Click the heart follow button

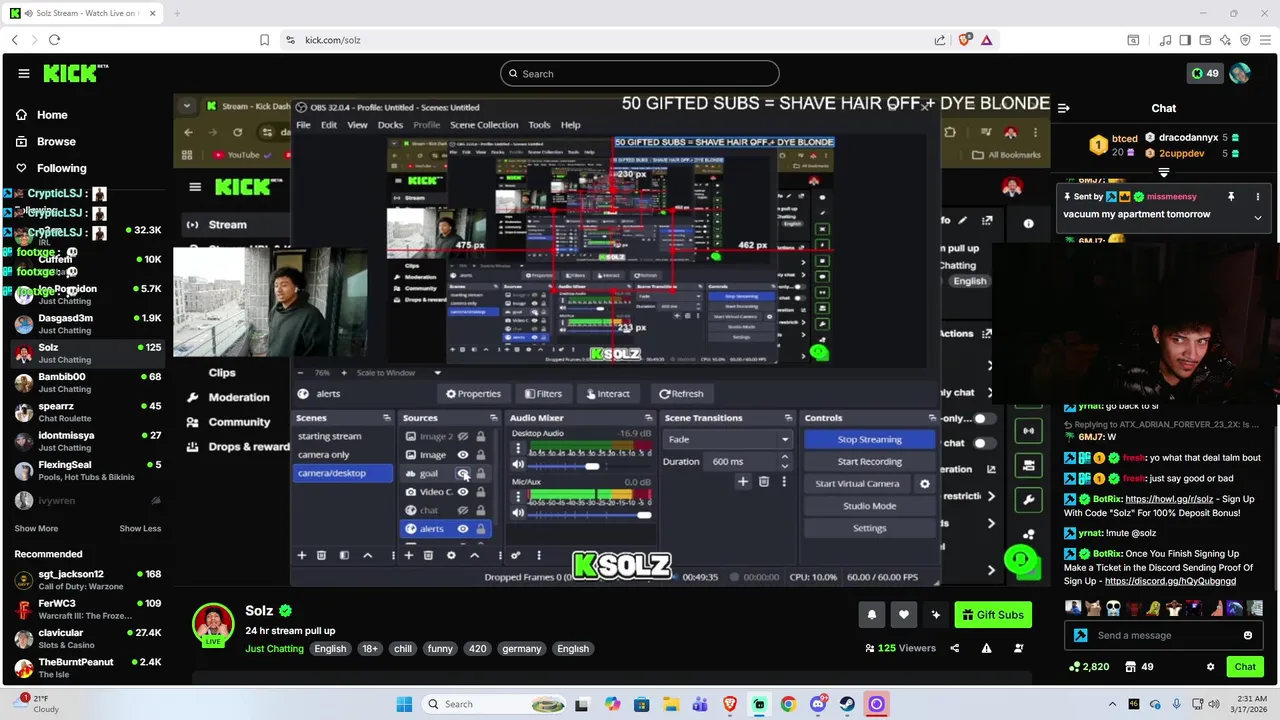(904, 615)
